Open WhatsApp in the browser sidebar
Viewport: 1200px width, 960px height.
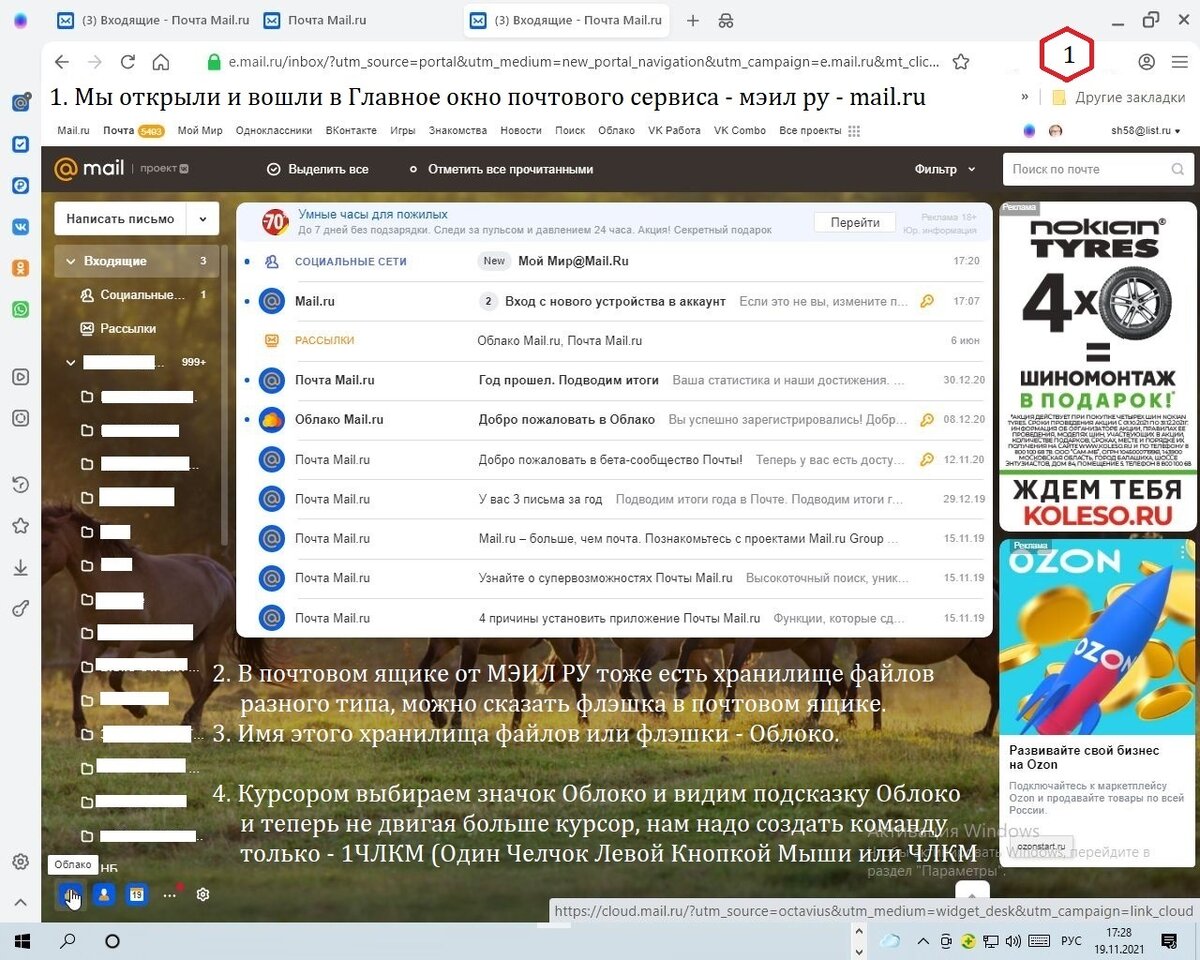pyautogui.click(x=20, y=309)
